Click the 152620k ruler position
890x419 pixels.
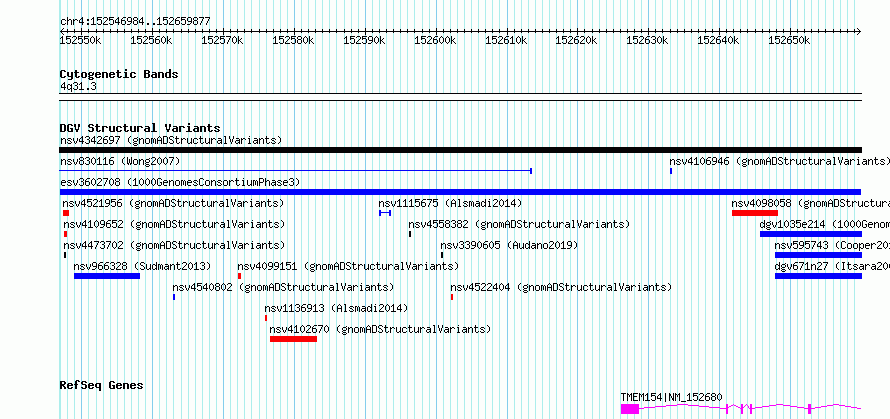[577, 40]
